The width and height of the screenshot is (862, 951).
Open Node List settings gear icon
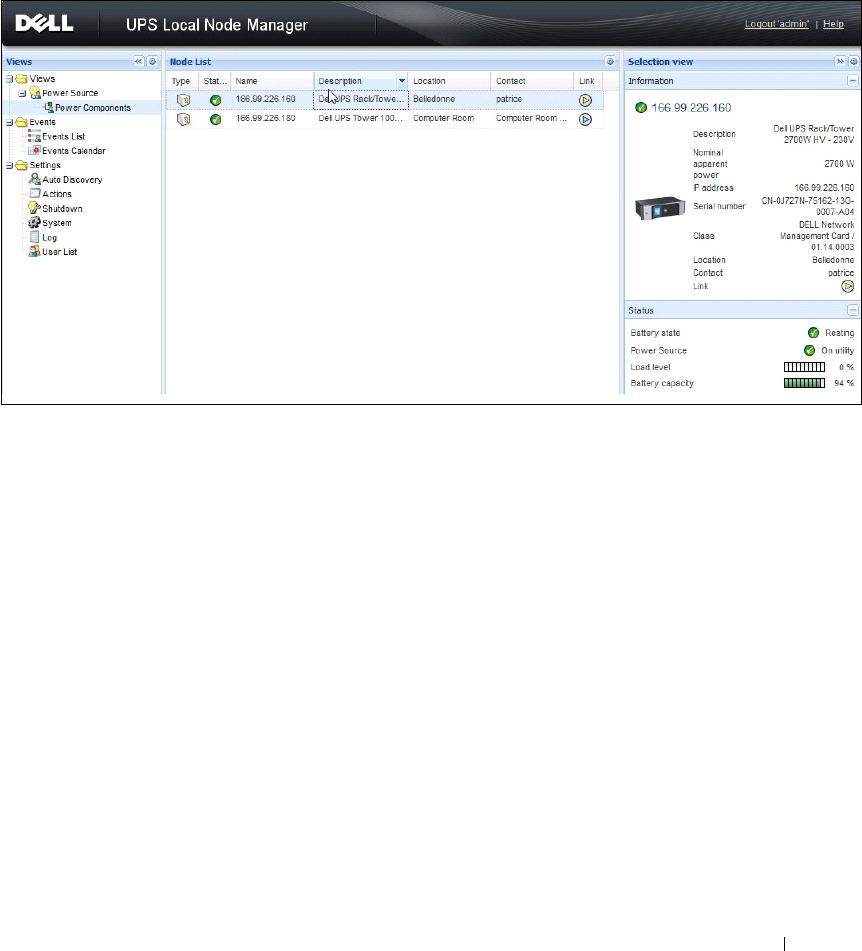pos(610,61)
